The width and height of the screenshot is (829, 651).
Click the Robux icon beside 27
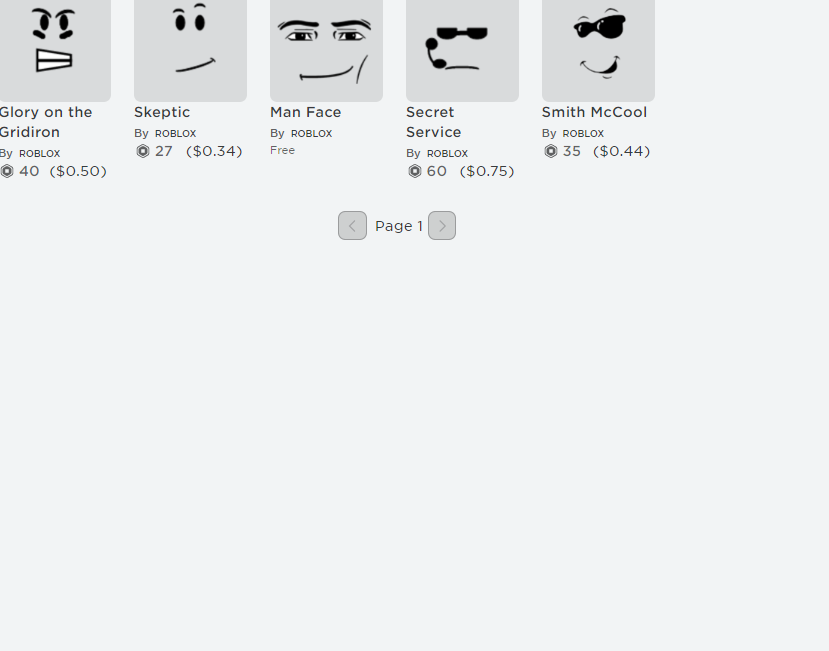(143, 151)
